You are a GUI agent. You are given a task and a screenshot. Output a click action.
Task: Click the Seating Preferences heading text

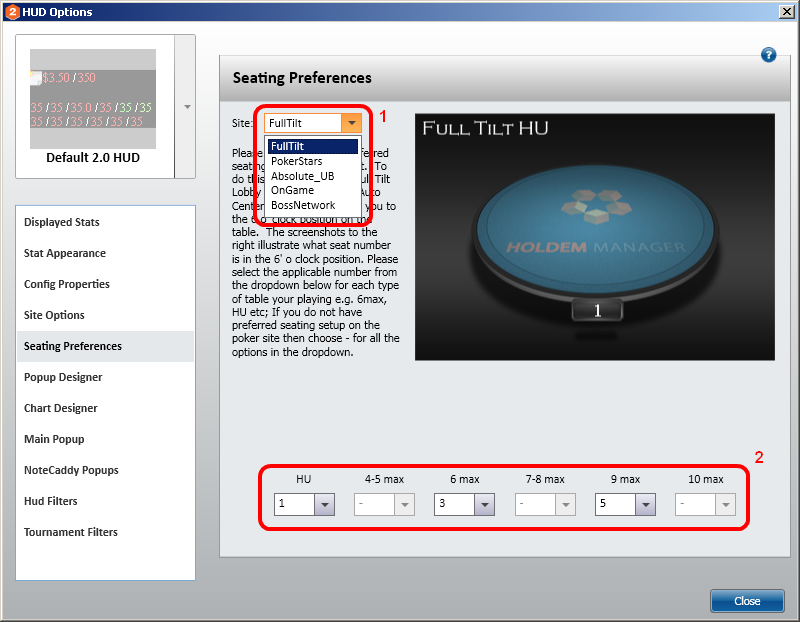(x=302, y=78)
